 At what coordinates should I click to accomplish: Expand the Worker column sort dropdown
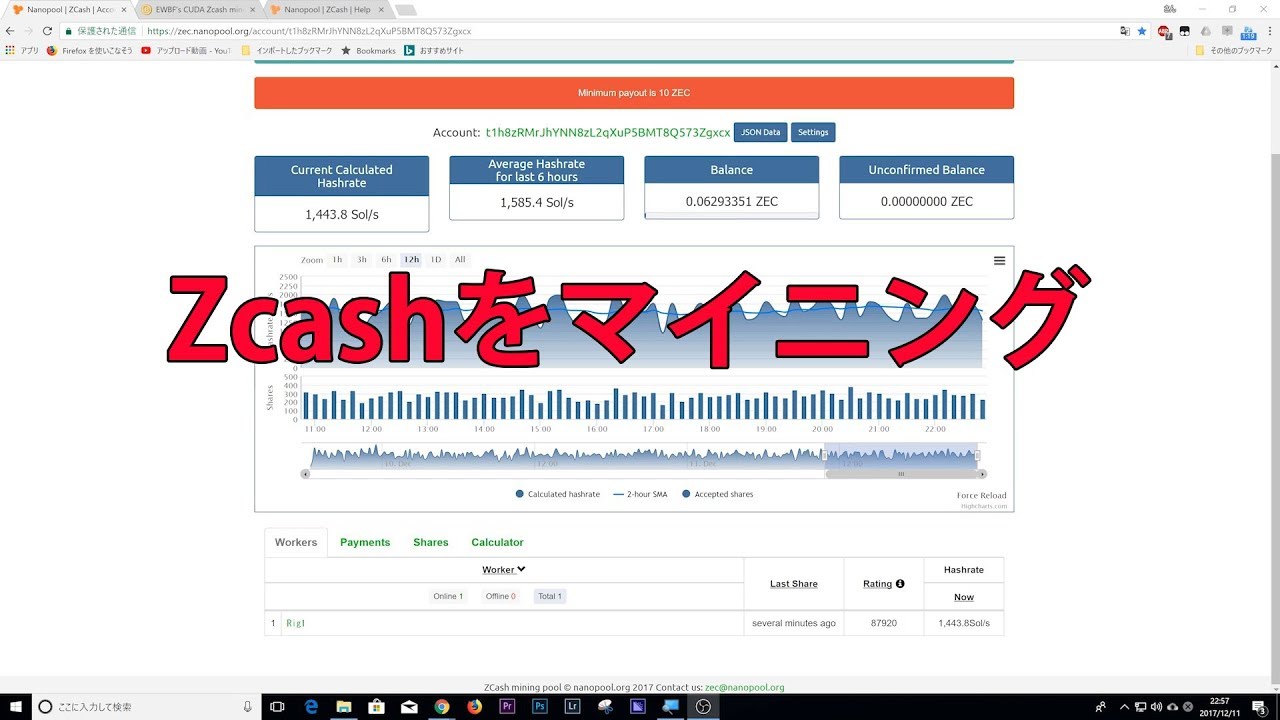[x=504, y=570]
